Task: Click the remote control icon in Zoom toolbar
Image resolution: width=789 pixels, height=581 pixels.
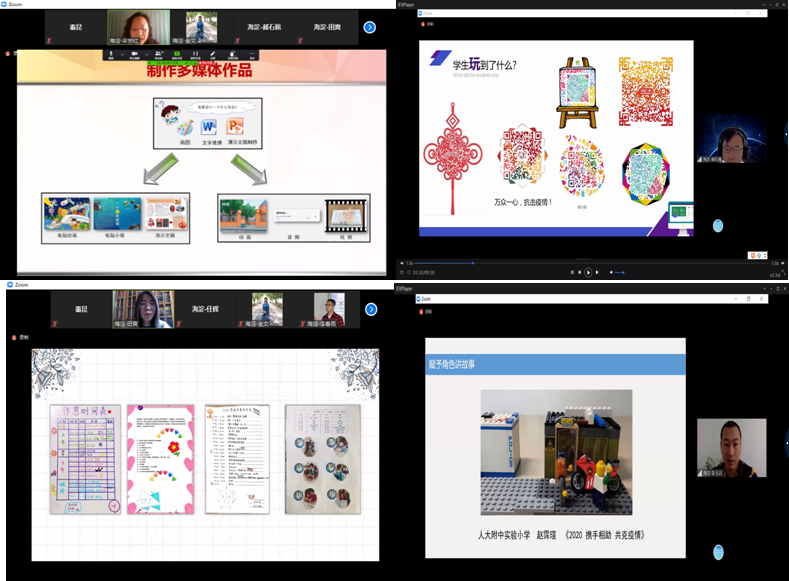Action: 232,53
